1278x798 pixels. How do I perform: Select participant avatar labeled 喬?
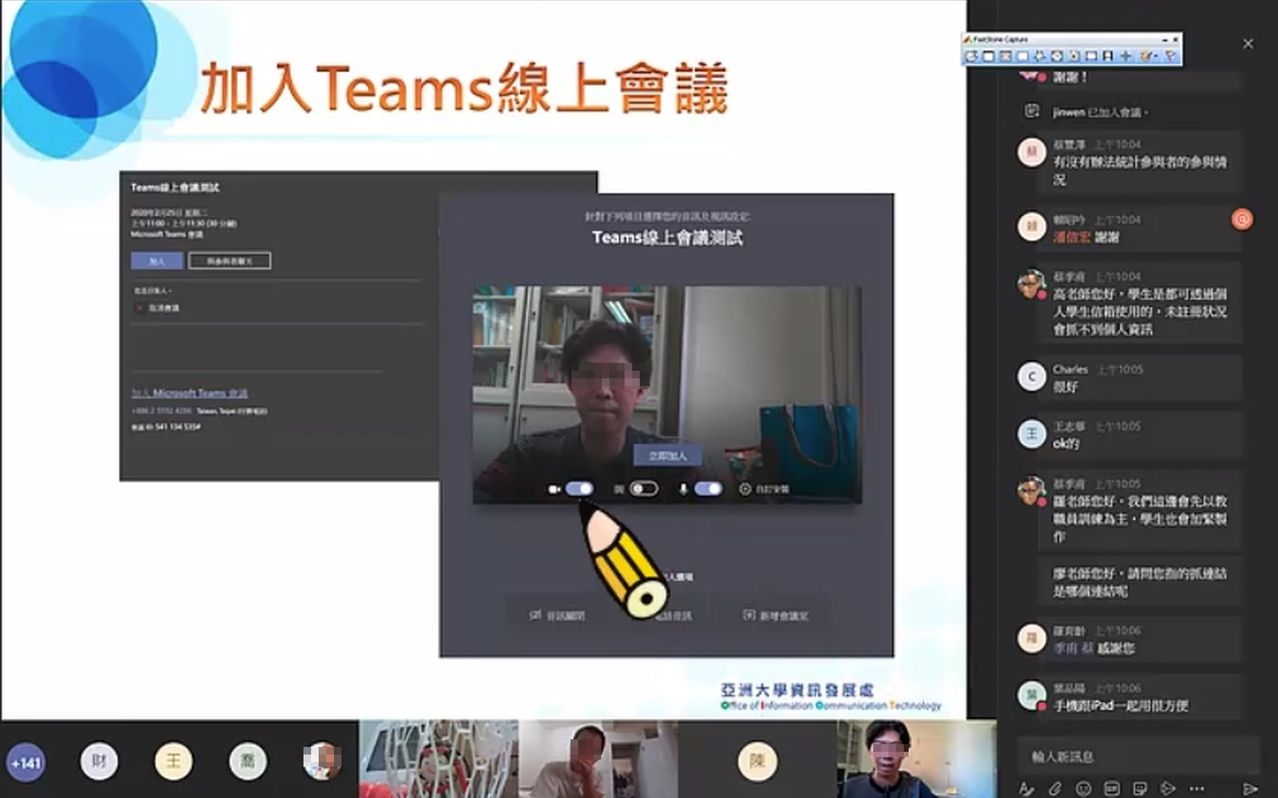[x=247, y=762]
